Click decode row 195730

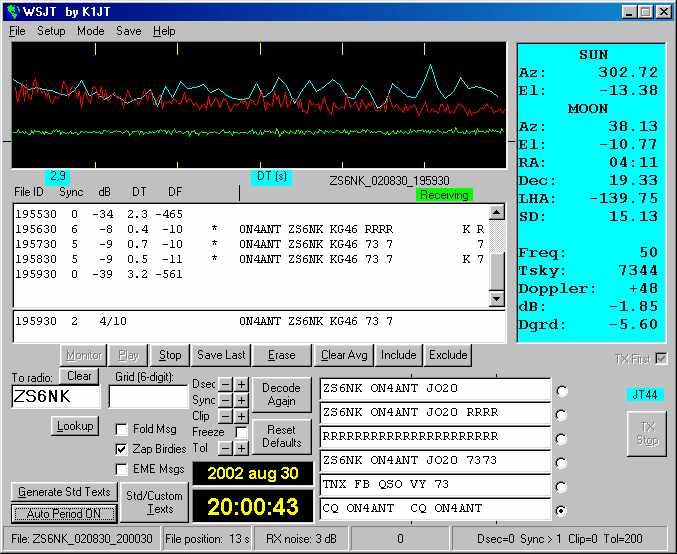tap(250, 244)
